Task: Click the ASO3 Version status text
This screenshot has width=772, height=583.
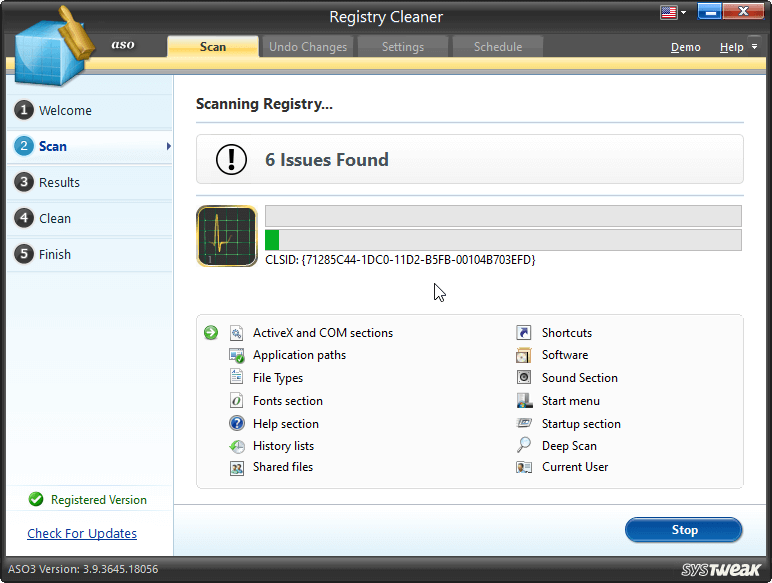Action: (83, 569)
